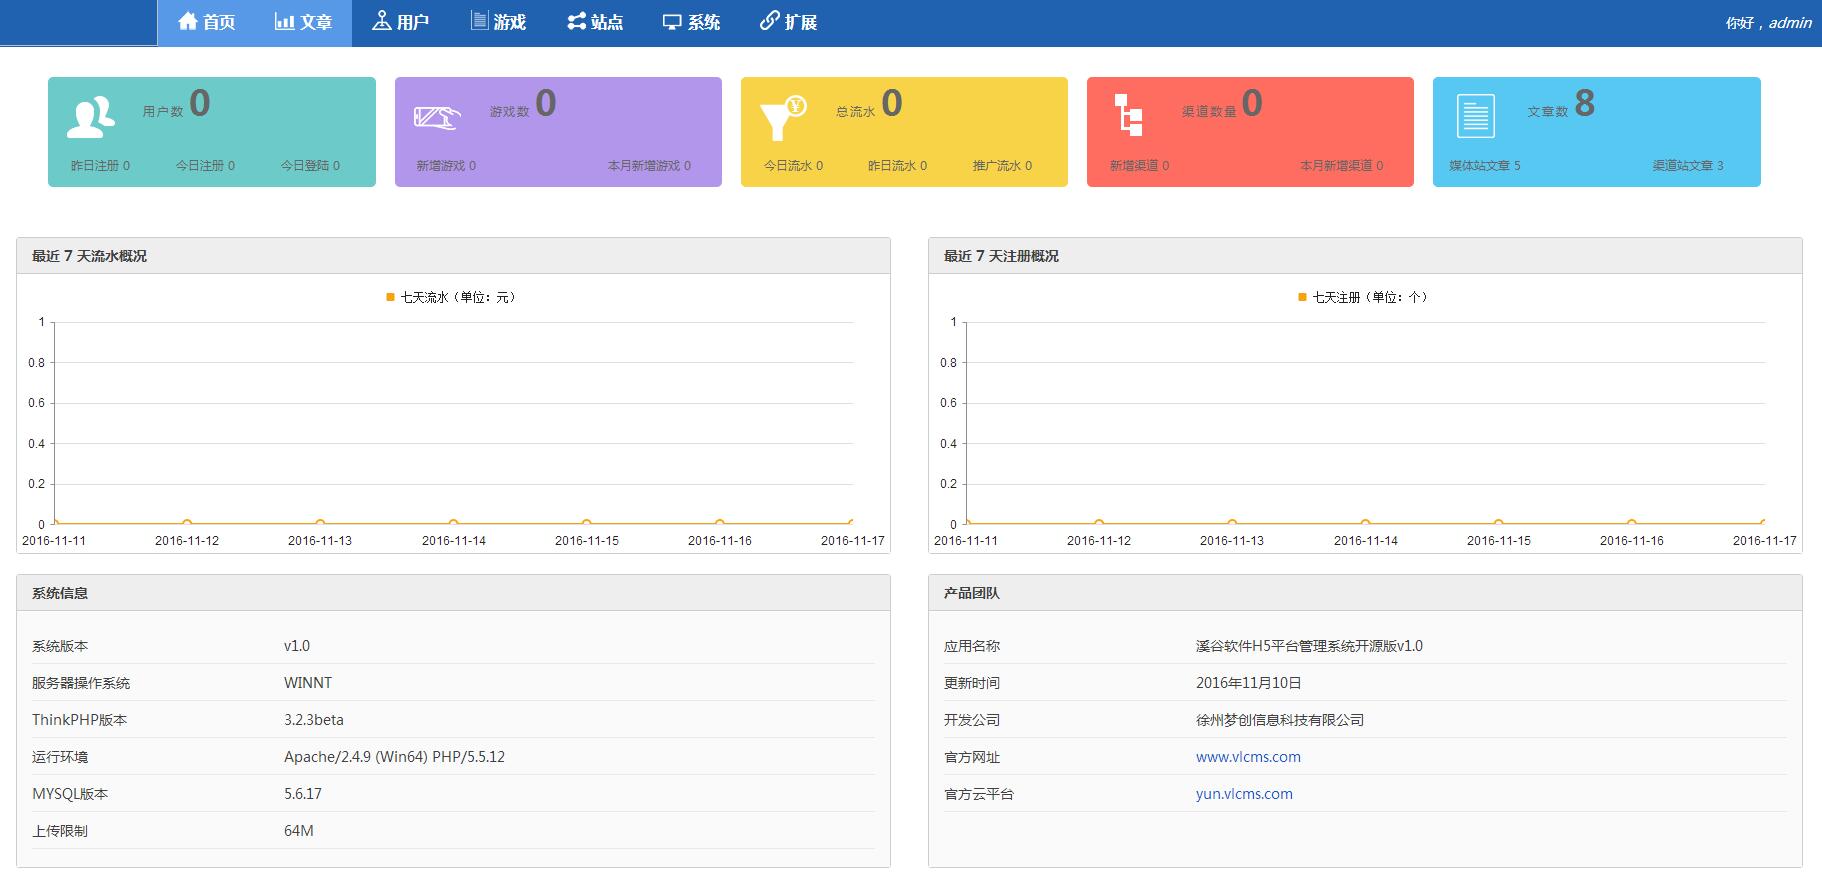The width and height of the screenshot is (1822, 883).
Task: Open the www.vlcms.com official website link
Action: pos(1247,757)
